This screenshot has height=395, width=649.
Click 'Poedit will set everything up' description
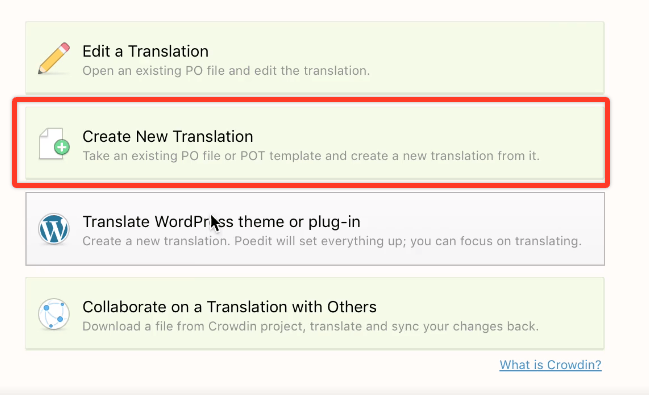(x=320, y=241)
